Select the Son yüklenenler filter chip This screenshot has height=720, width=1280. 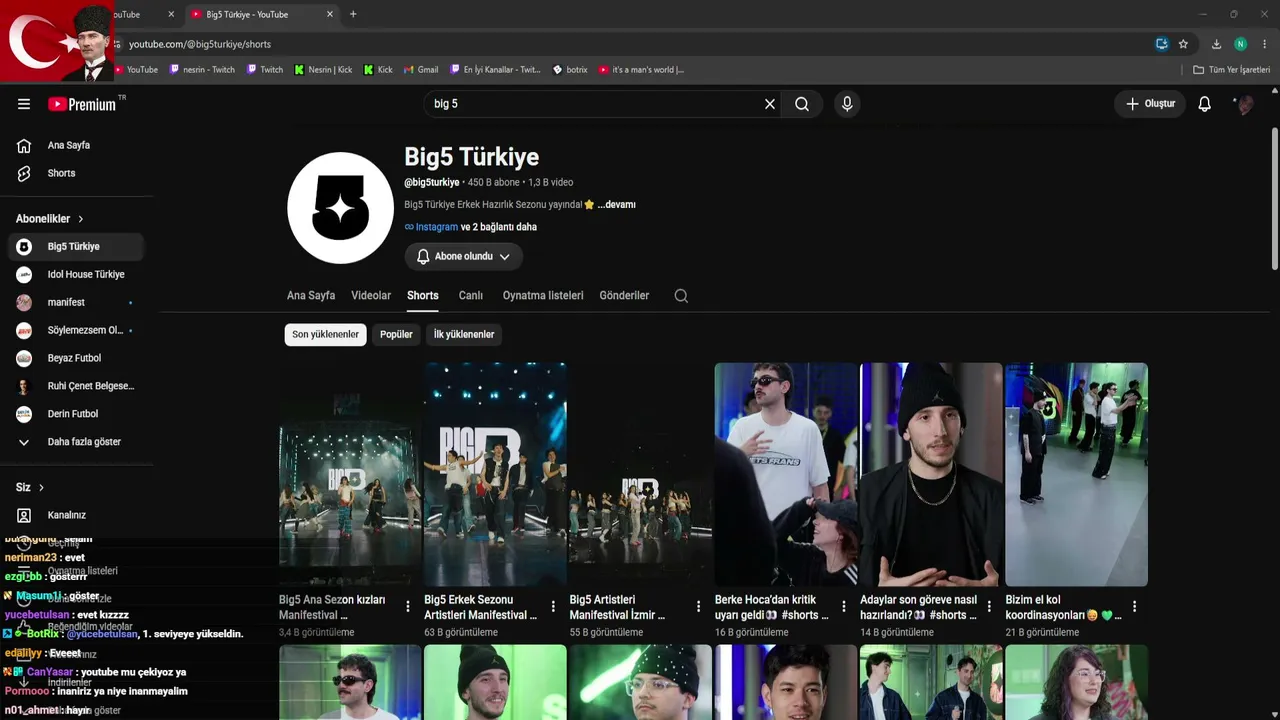[325, 334]
